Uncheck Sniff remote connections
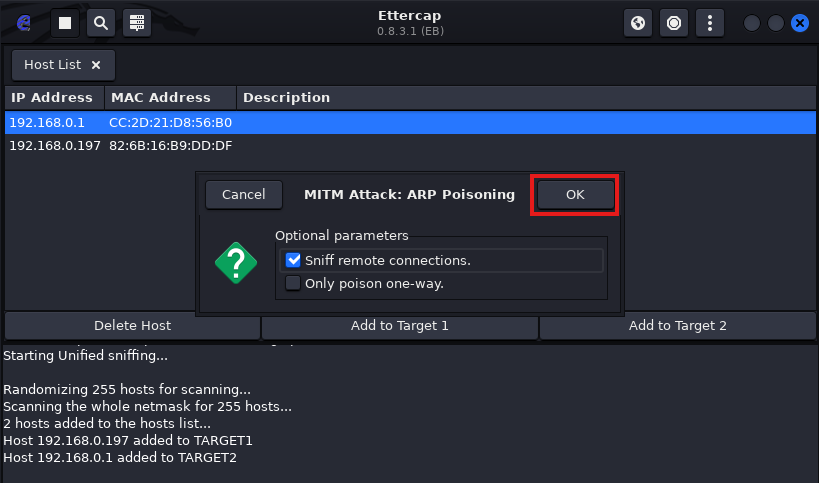Viewport: 819px width, 483px height. pos(293,260)
